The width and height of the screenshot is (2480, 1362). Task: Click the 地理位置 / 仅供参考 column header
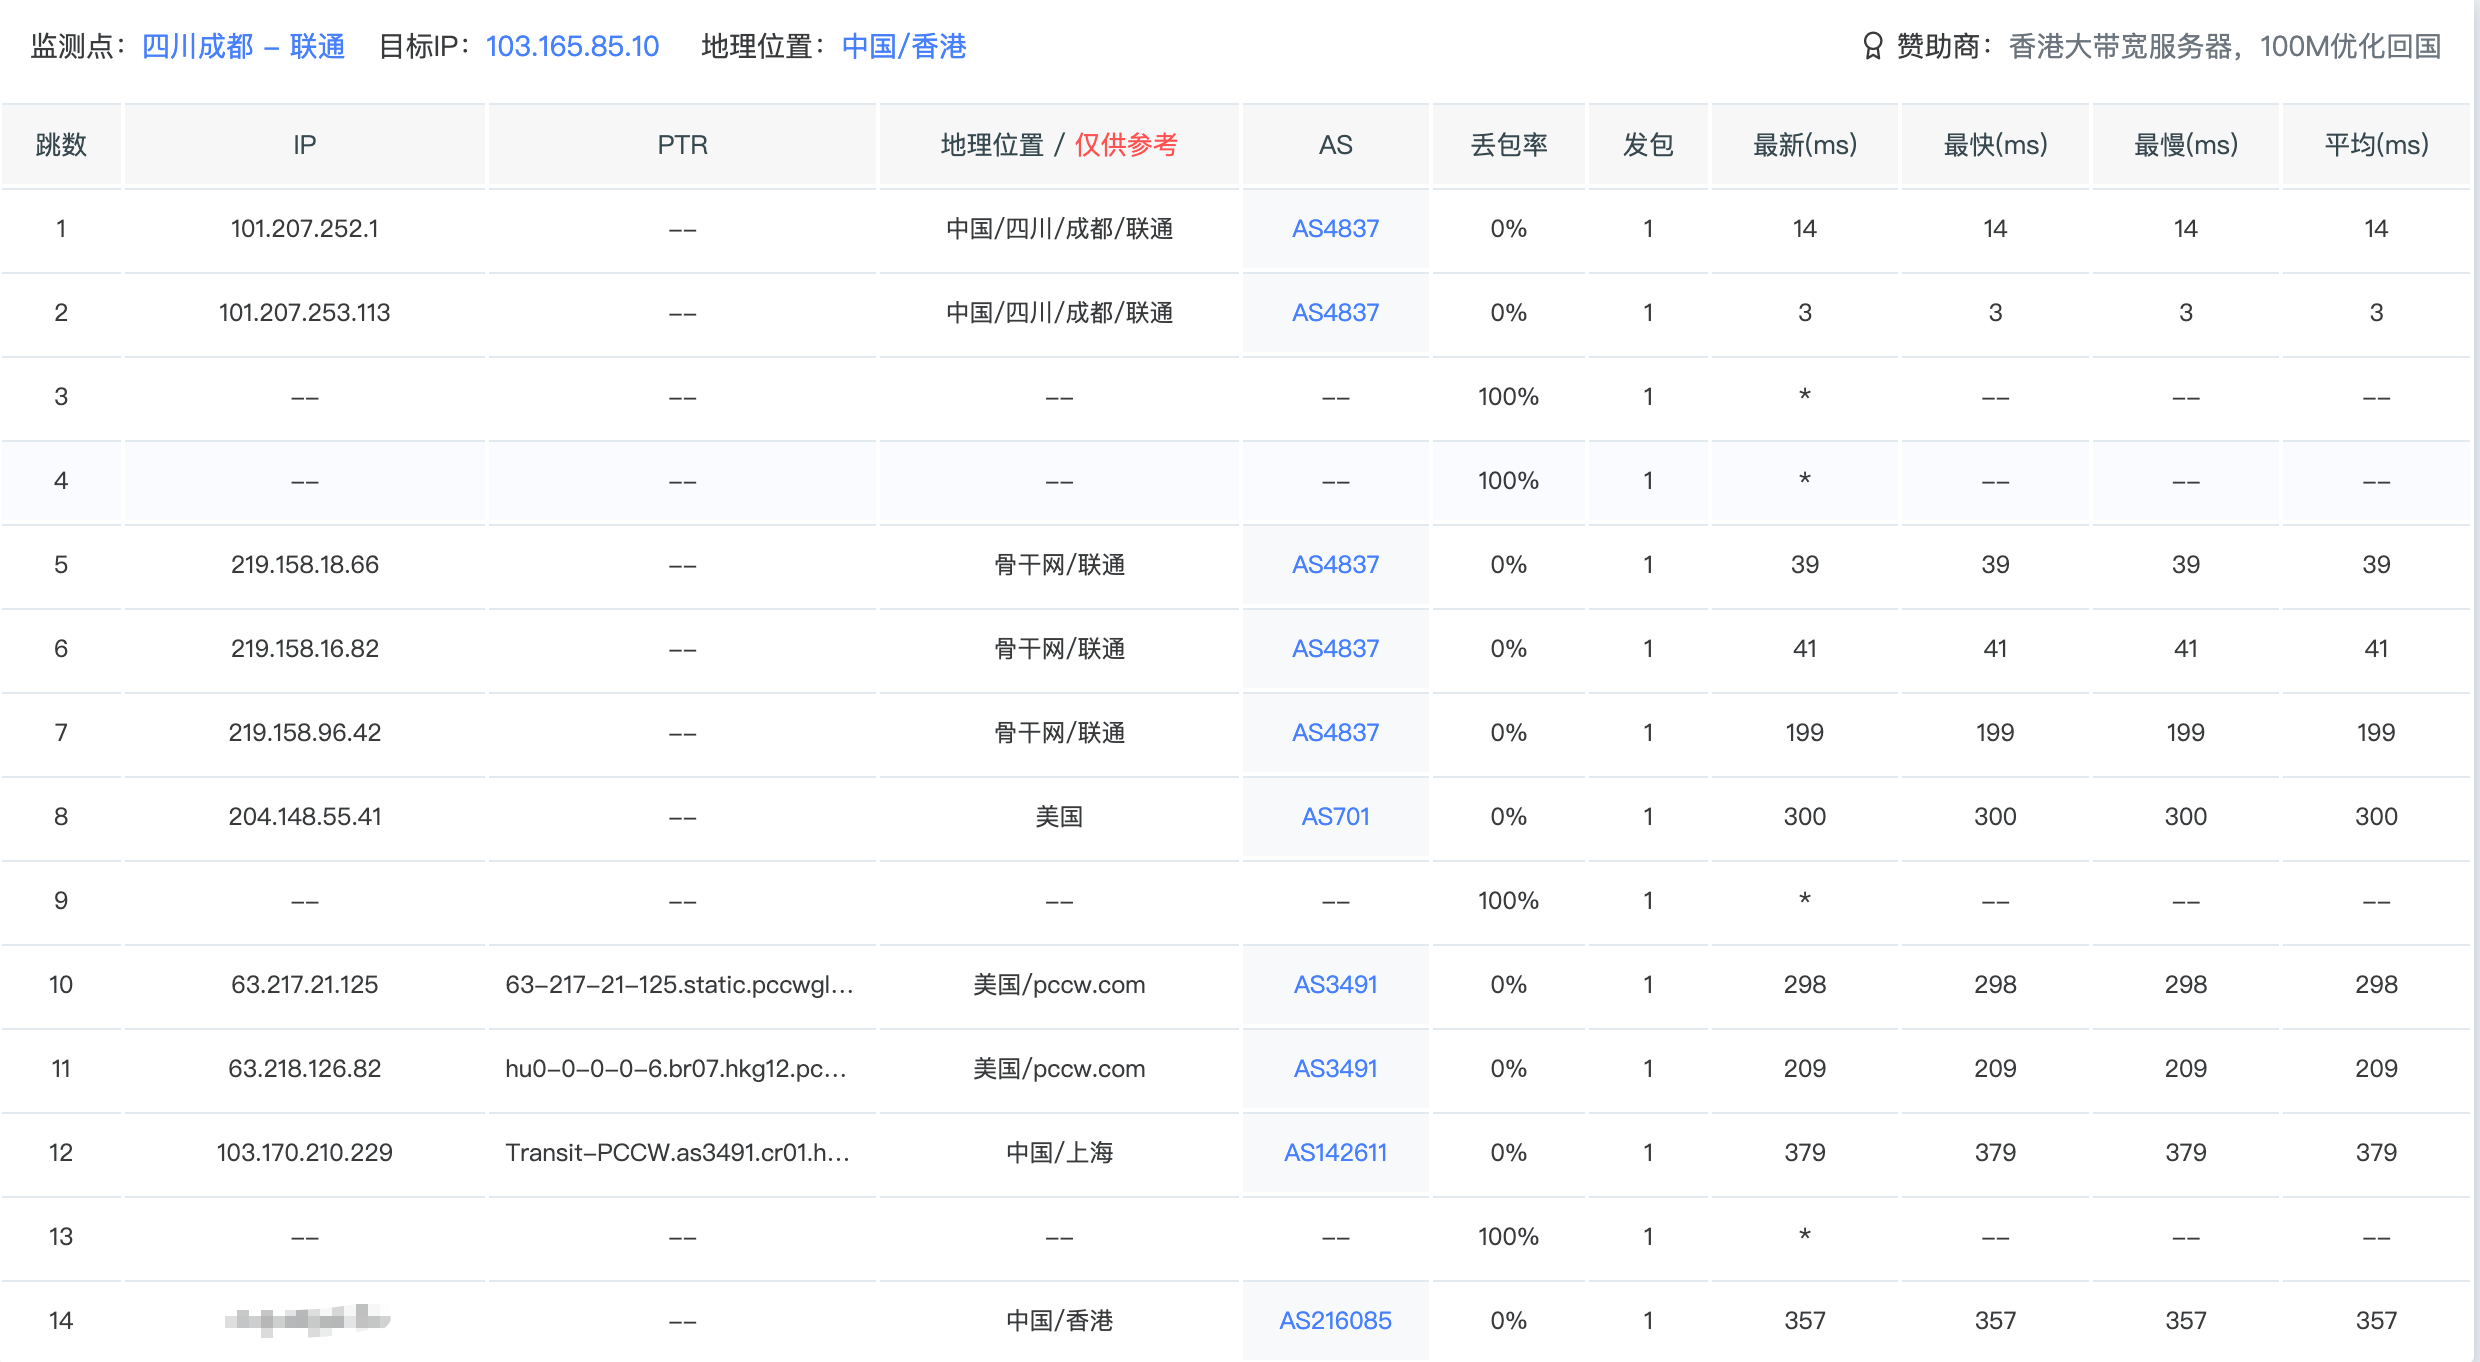(1059, 145)
